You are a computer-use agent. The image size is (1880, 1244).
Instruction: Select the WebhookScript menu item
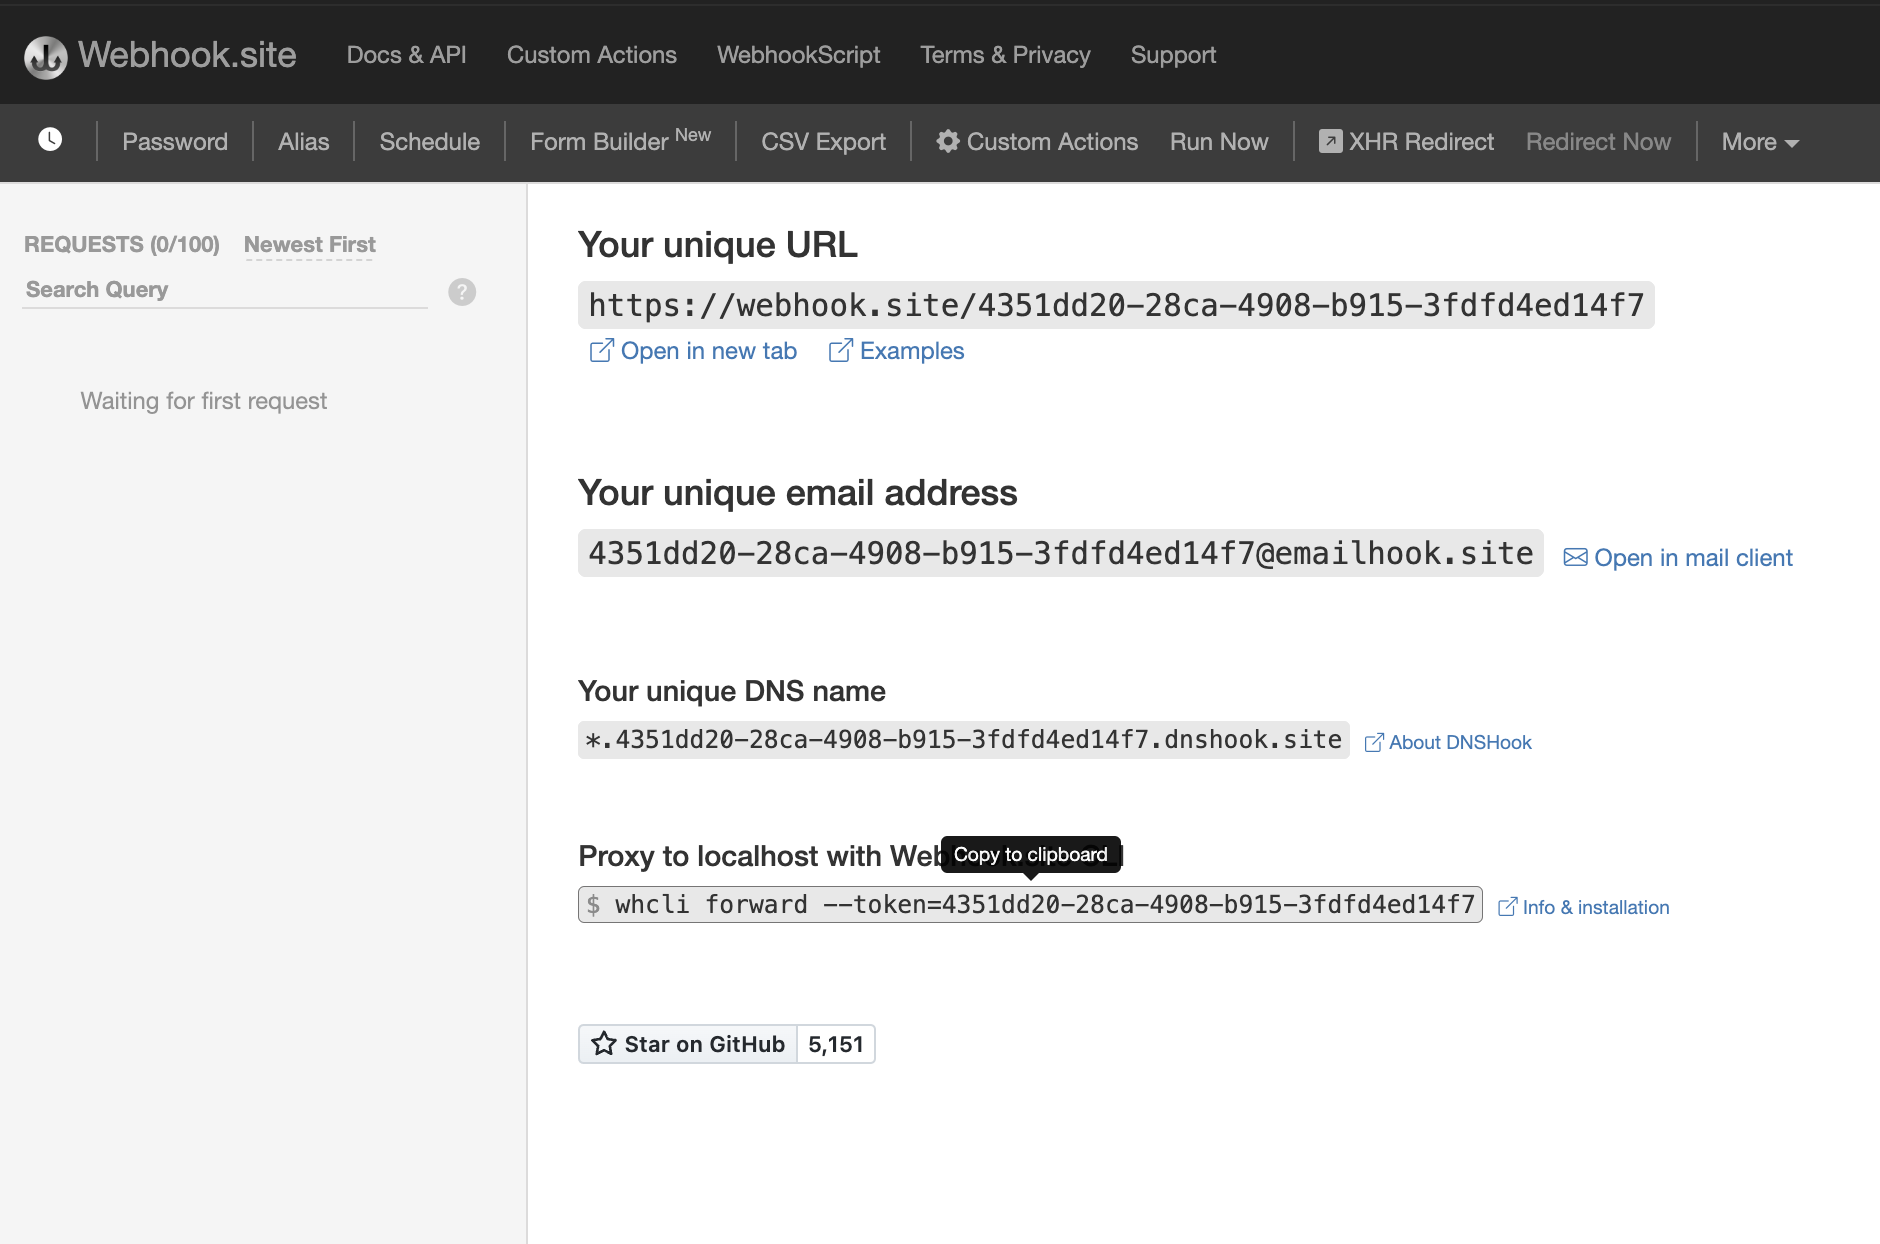click(x=798, y=55)
